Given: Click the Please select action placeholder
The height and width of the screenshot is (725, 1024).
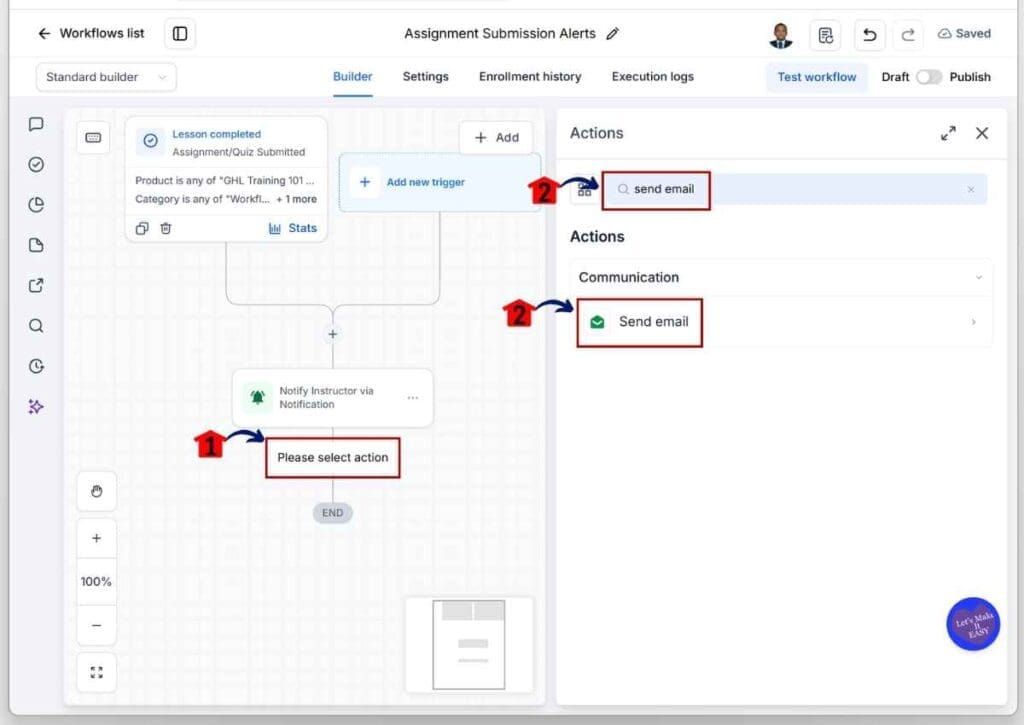Looking at the screenshot, I should [x=332, y=458].
